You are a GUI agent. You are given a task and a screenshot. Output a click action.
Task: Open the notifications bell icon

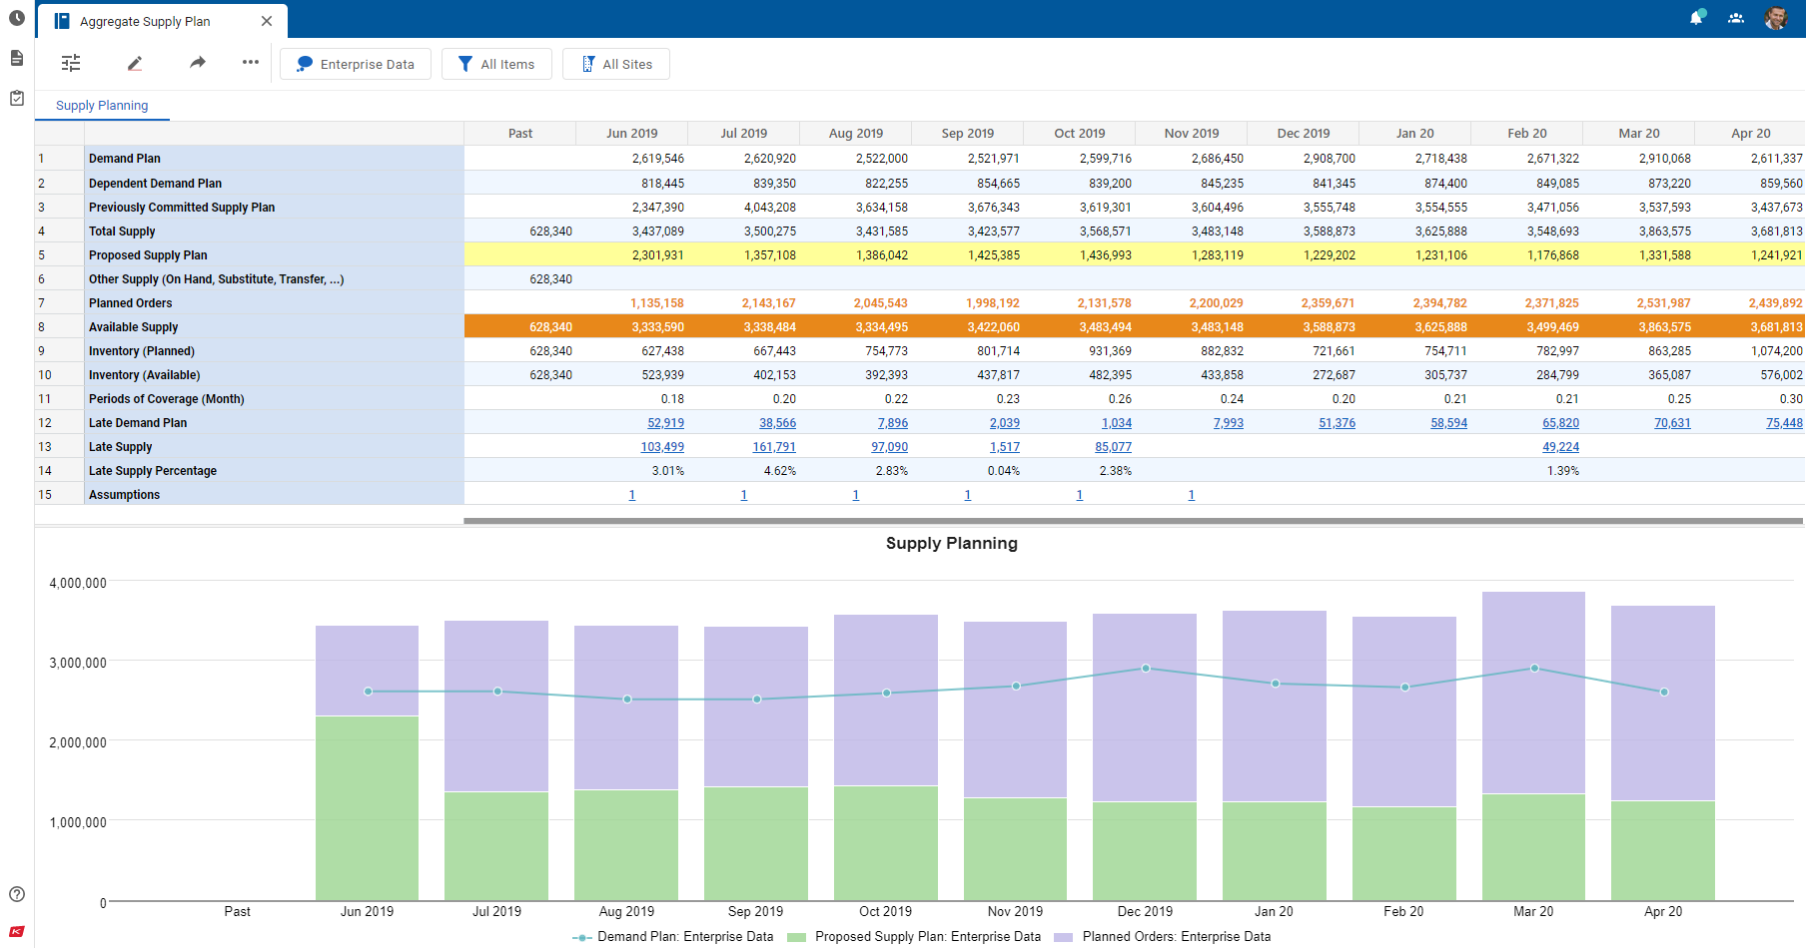tap(1696, 18)
